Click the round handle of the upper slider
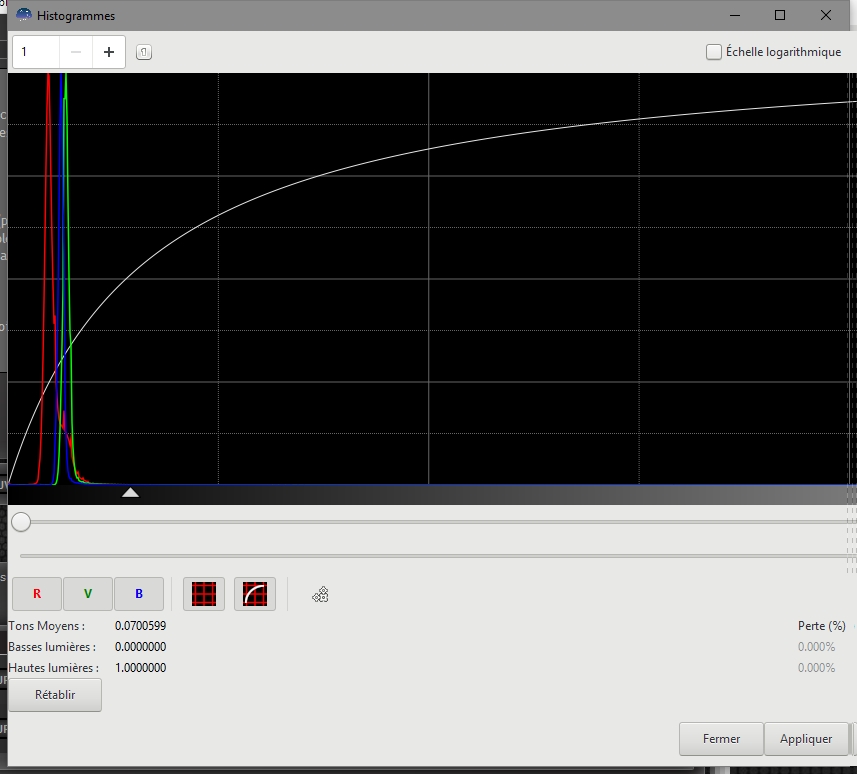This screenshot has height=774, width=857. [x=21, y=521]
